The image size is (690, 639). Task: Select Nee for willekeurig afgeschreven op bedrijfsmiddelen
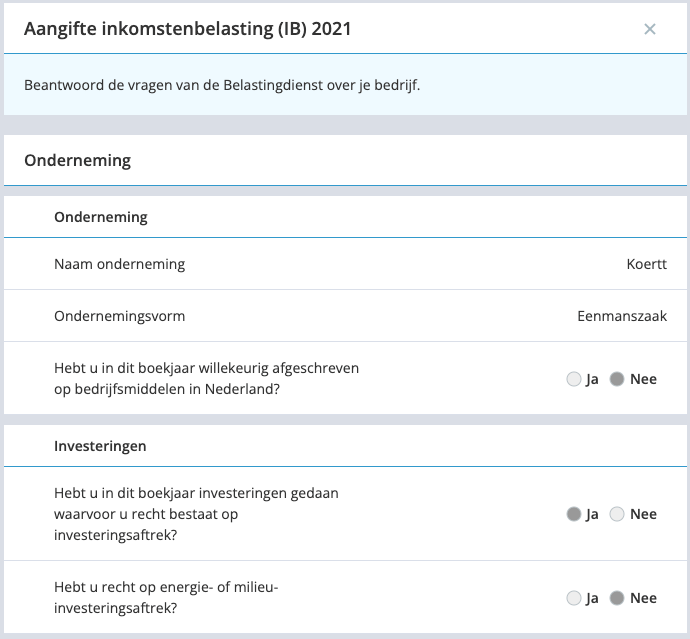coord(617,379)
